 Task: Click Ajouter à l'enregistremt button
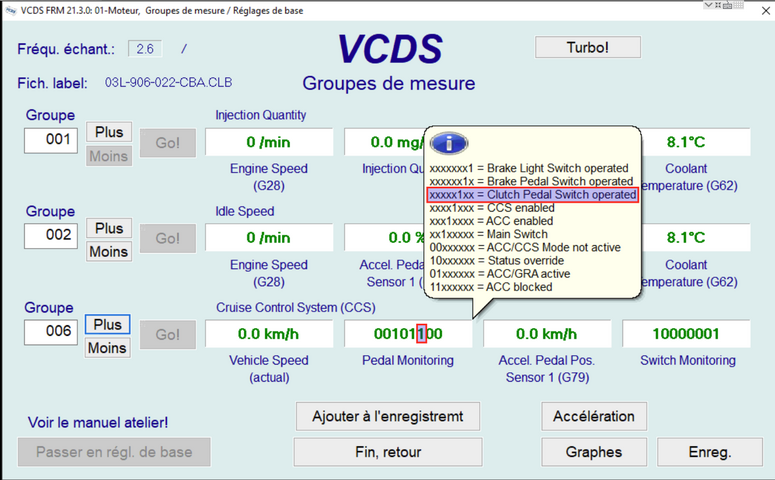tap(388, 416)
